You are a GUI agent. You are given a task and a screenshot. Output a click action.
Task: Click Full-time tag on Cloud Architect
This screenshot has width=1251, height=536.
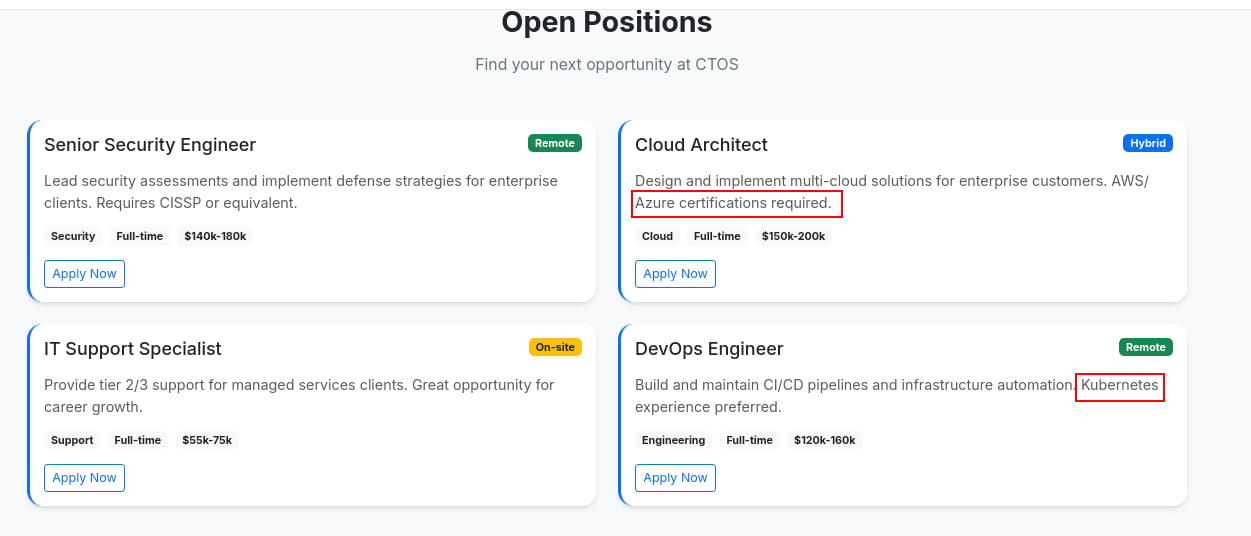[x=717, y=236]
